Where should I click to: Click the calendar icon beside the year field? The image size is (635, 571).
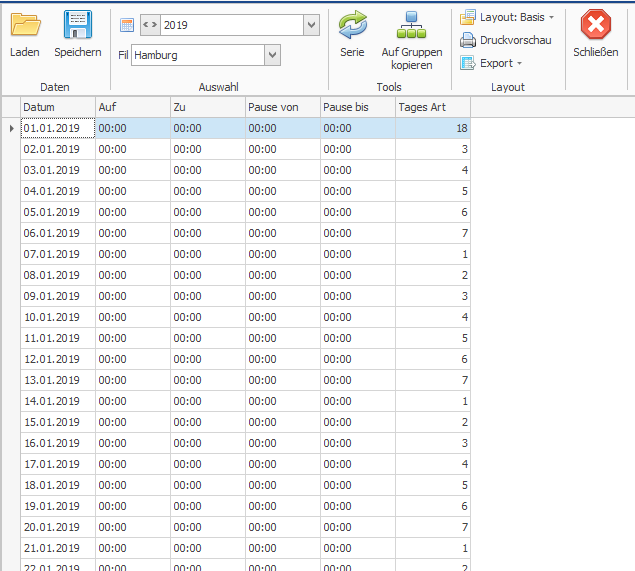pos(127,25)
